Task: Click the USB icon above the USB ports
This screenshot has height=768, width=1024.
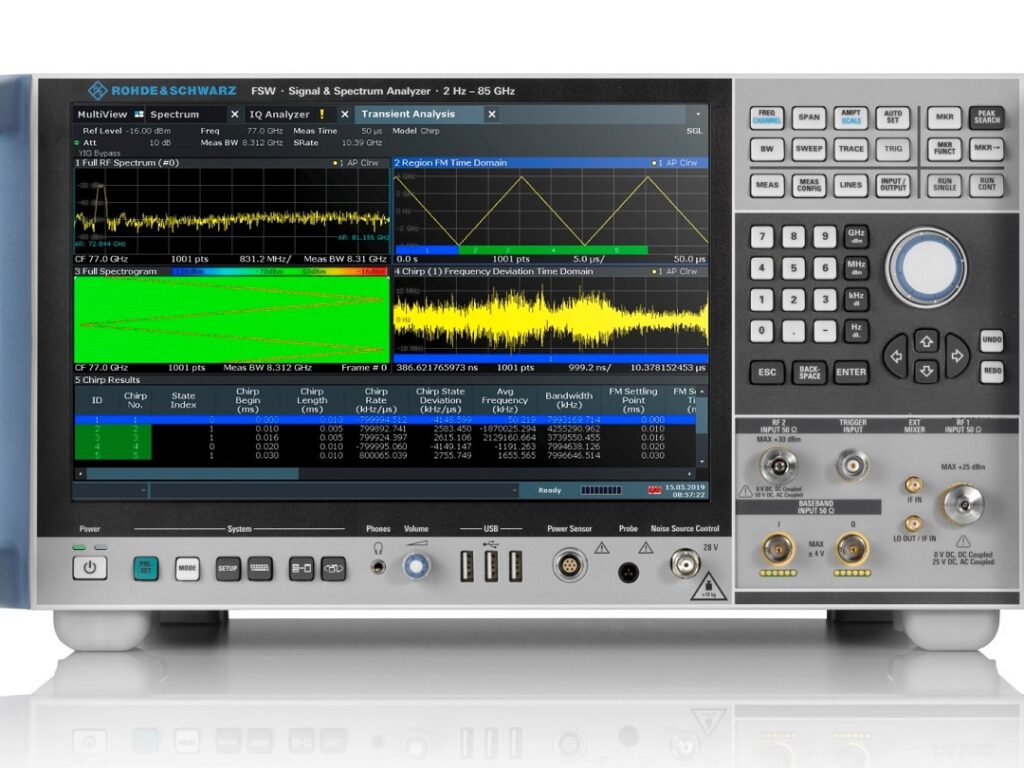Action: coord(491,544)
